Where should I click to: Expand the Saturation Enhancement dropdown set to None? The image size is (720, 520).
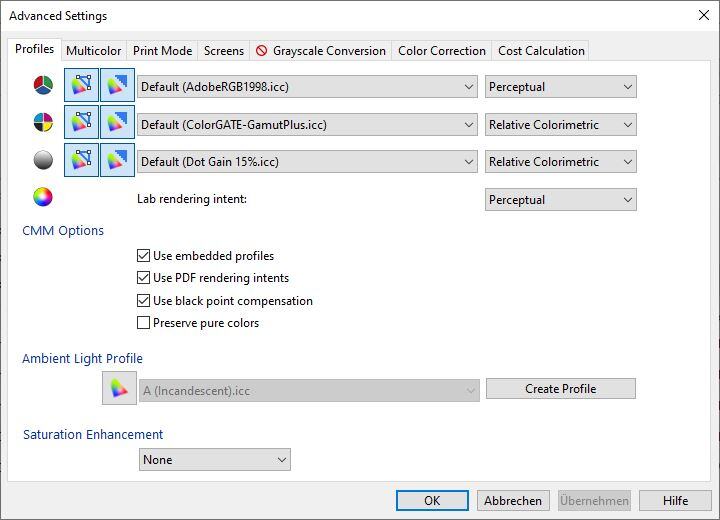(x=214, y=460)
